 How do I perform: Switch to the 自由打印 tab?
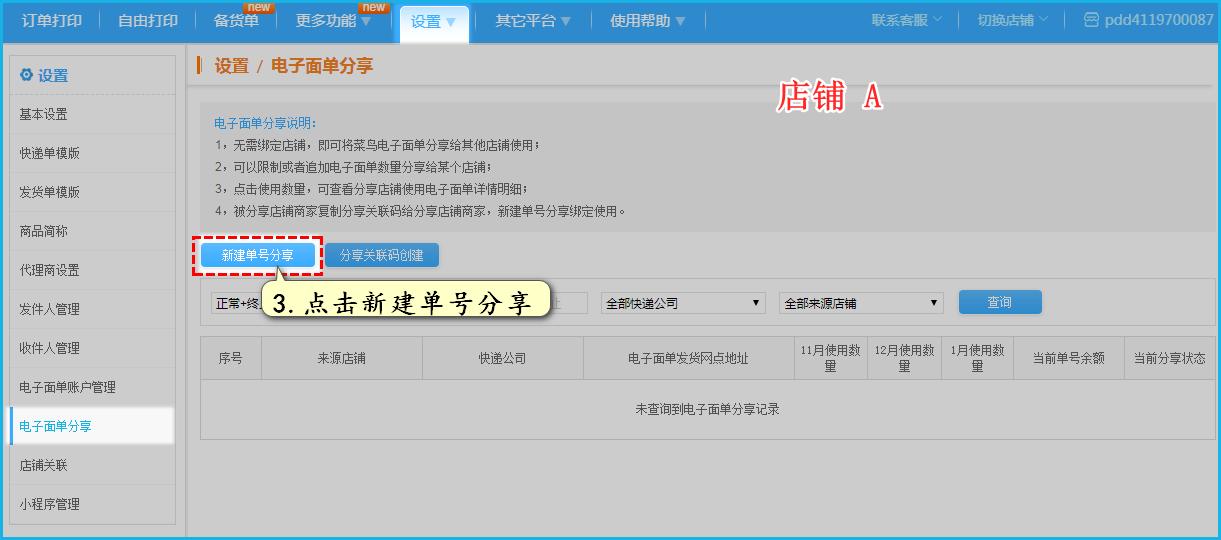[148, 21]
